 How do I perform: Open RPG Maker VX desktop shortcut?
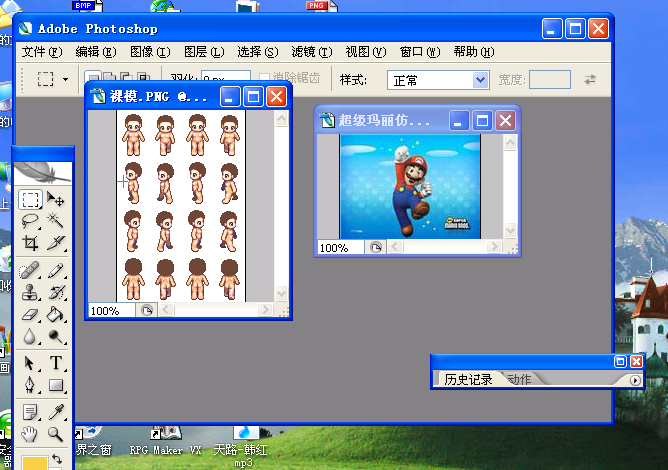point(165,441)
